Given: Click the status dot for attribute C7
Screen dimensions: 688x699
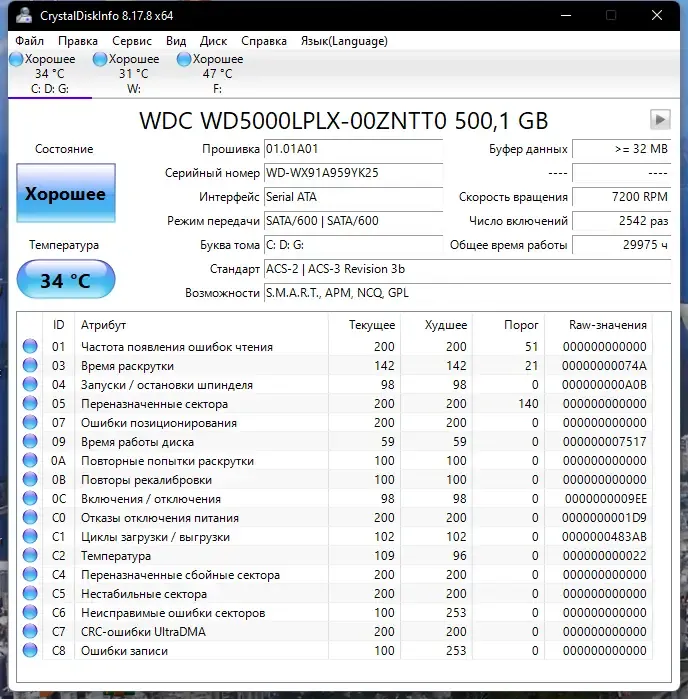Looking at the screenshot, I should (x=30, y=631).
